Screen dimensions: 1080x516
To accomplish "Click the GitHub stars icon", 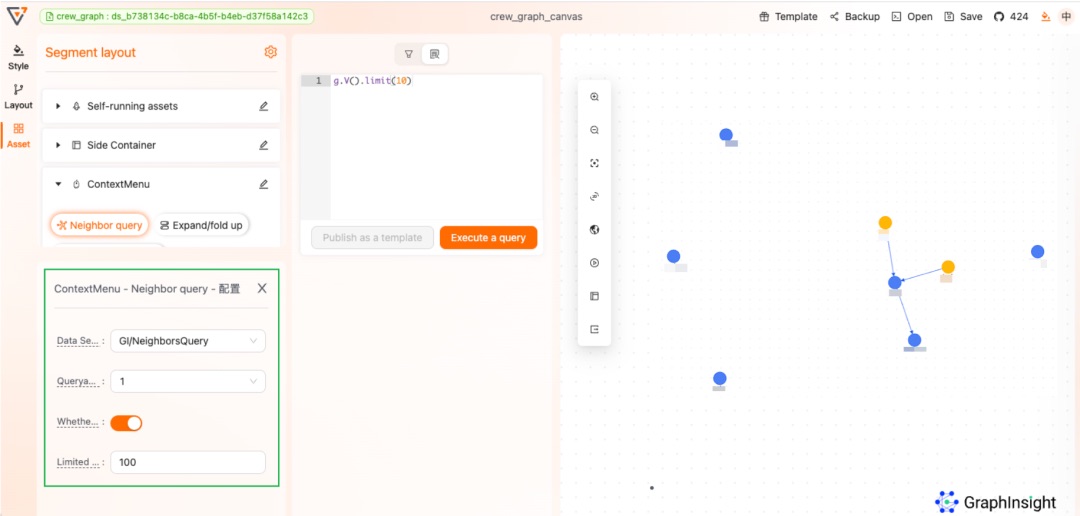I will click(998, 17).
